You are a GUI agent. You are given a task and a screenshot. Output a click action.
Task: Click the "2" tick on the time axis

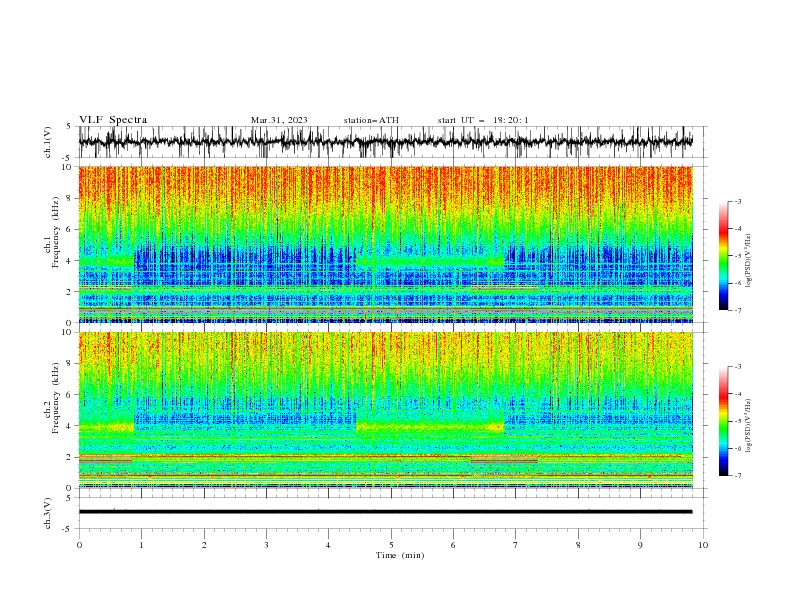[x=204, y=545]
